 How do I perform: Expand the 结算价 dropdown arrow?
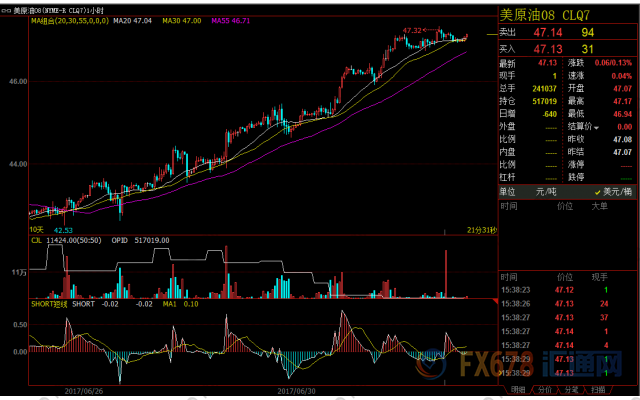click(x=596, y=127)
